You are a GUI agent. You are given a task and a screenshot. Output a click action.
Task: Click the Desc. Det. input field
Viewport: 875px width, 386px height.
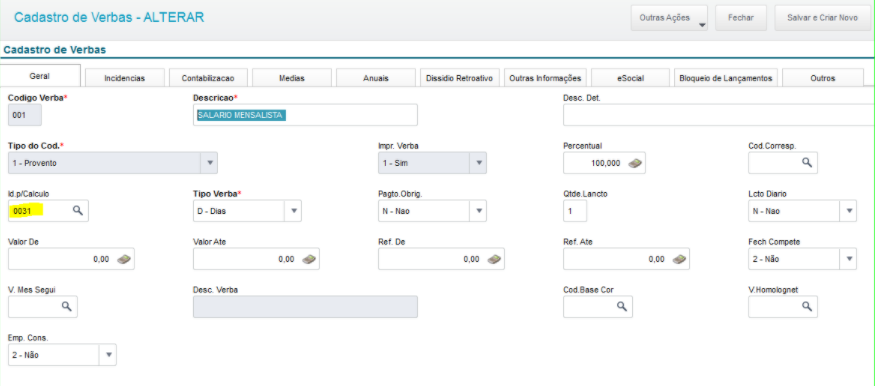719,115
